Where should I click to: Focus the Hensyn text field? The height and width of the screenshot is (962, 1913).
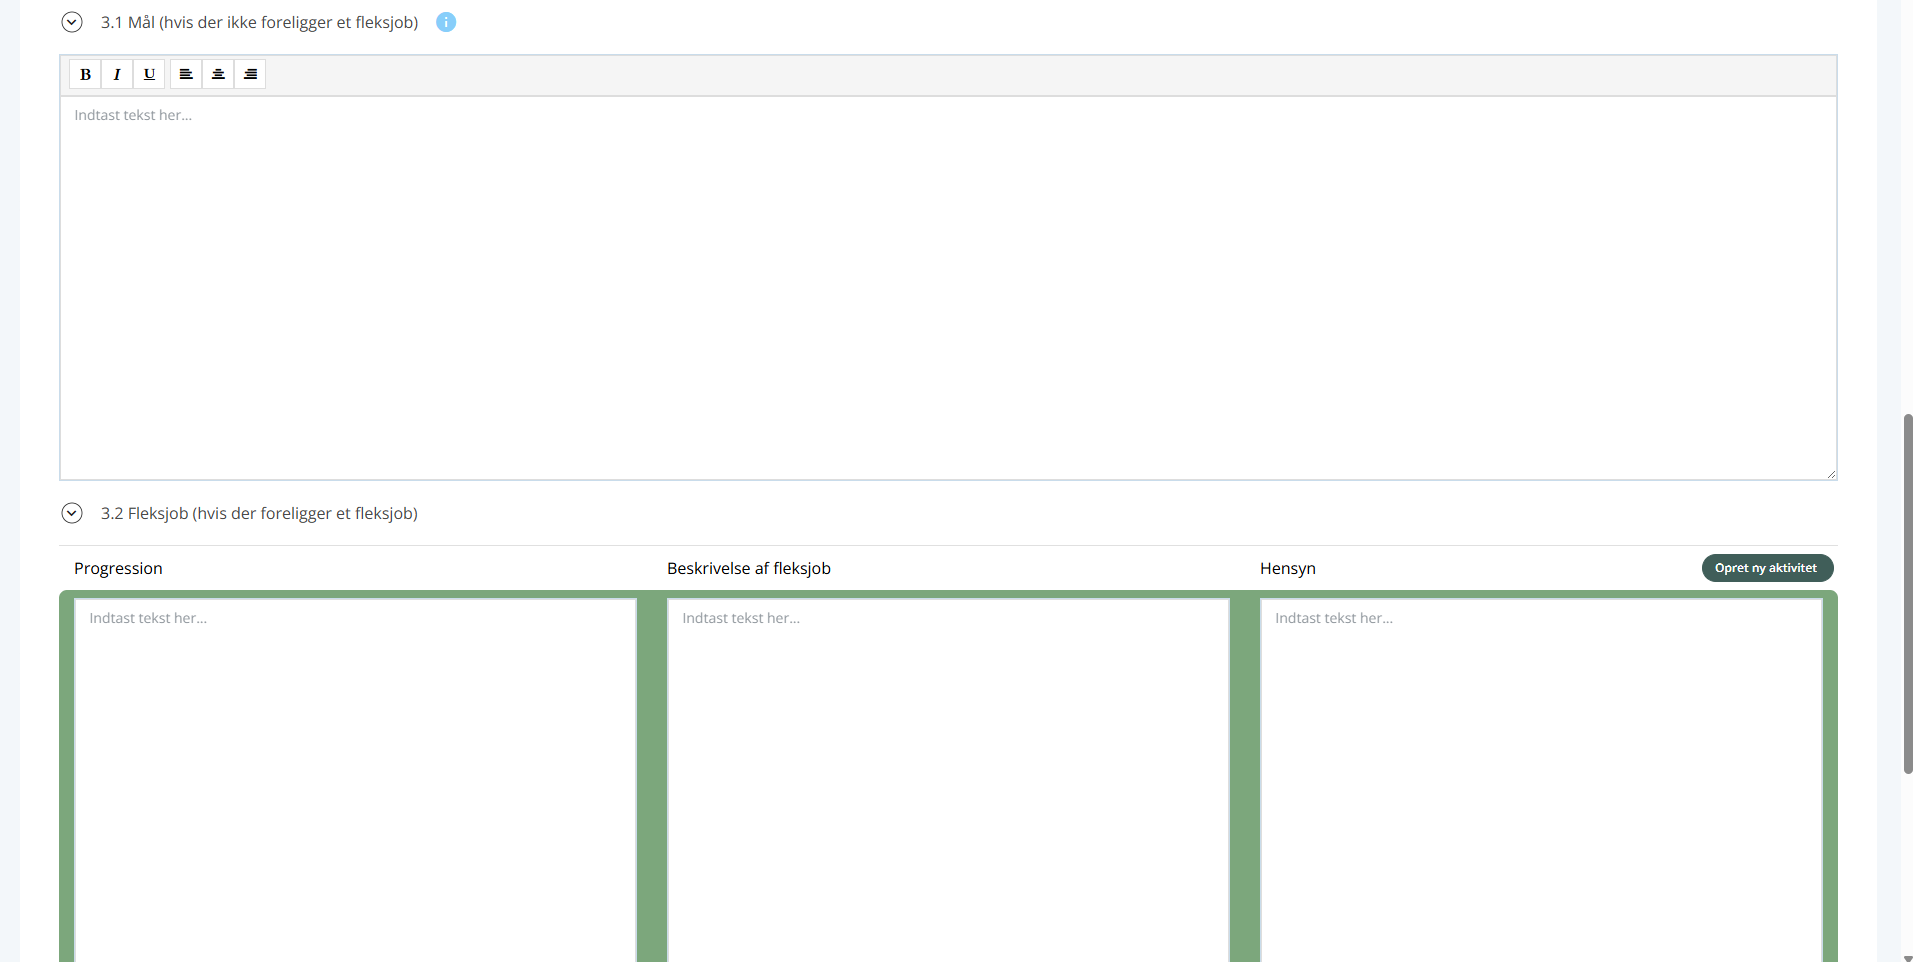coord(1540,780)
